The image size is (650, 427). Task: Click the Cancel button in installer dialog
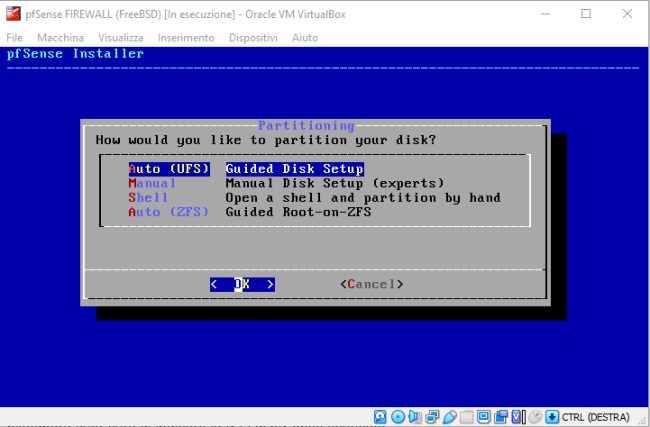pos(371,284)
